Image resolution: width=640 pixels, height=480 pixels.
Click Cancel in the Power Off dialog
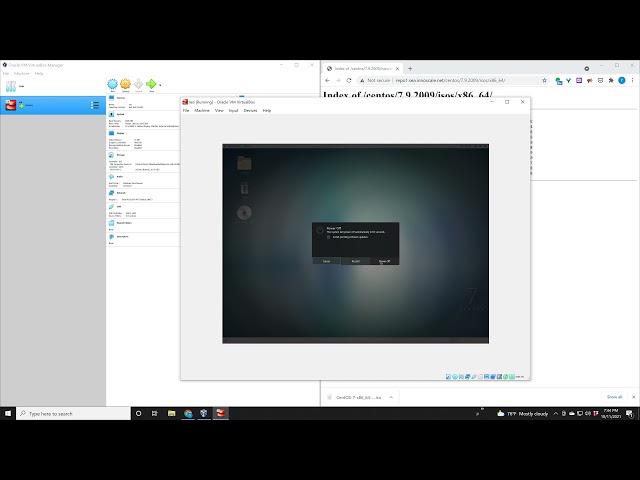coord(327,261)
